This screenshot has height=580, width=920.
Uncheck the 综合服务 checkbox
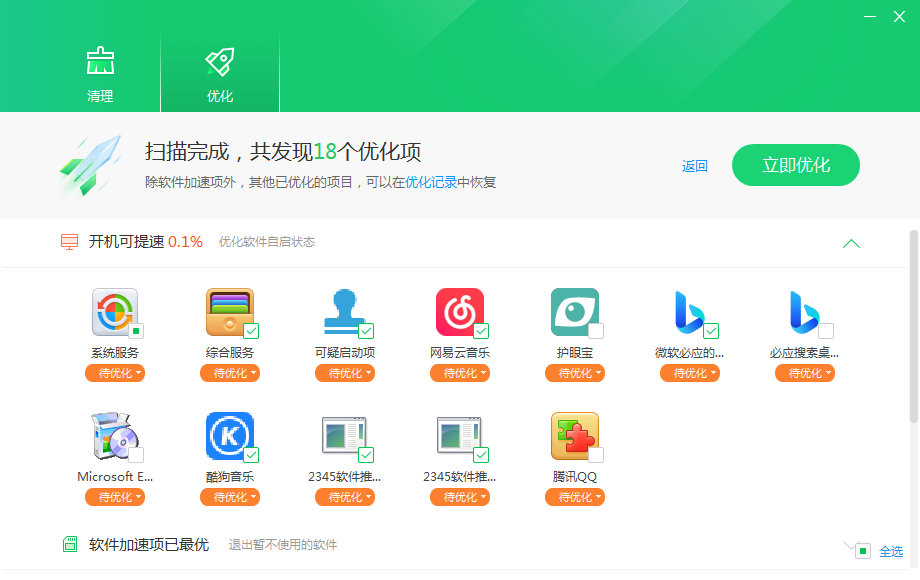click(251, 331)
